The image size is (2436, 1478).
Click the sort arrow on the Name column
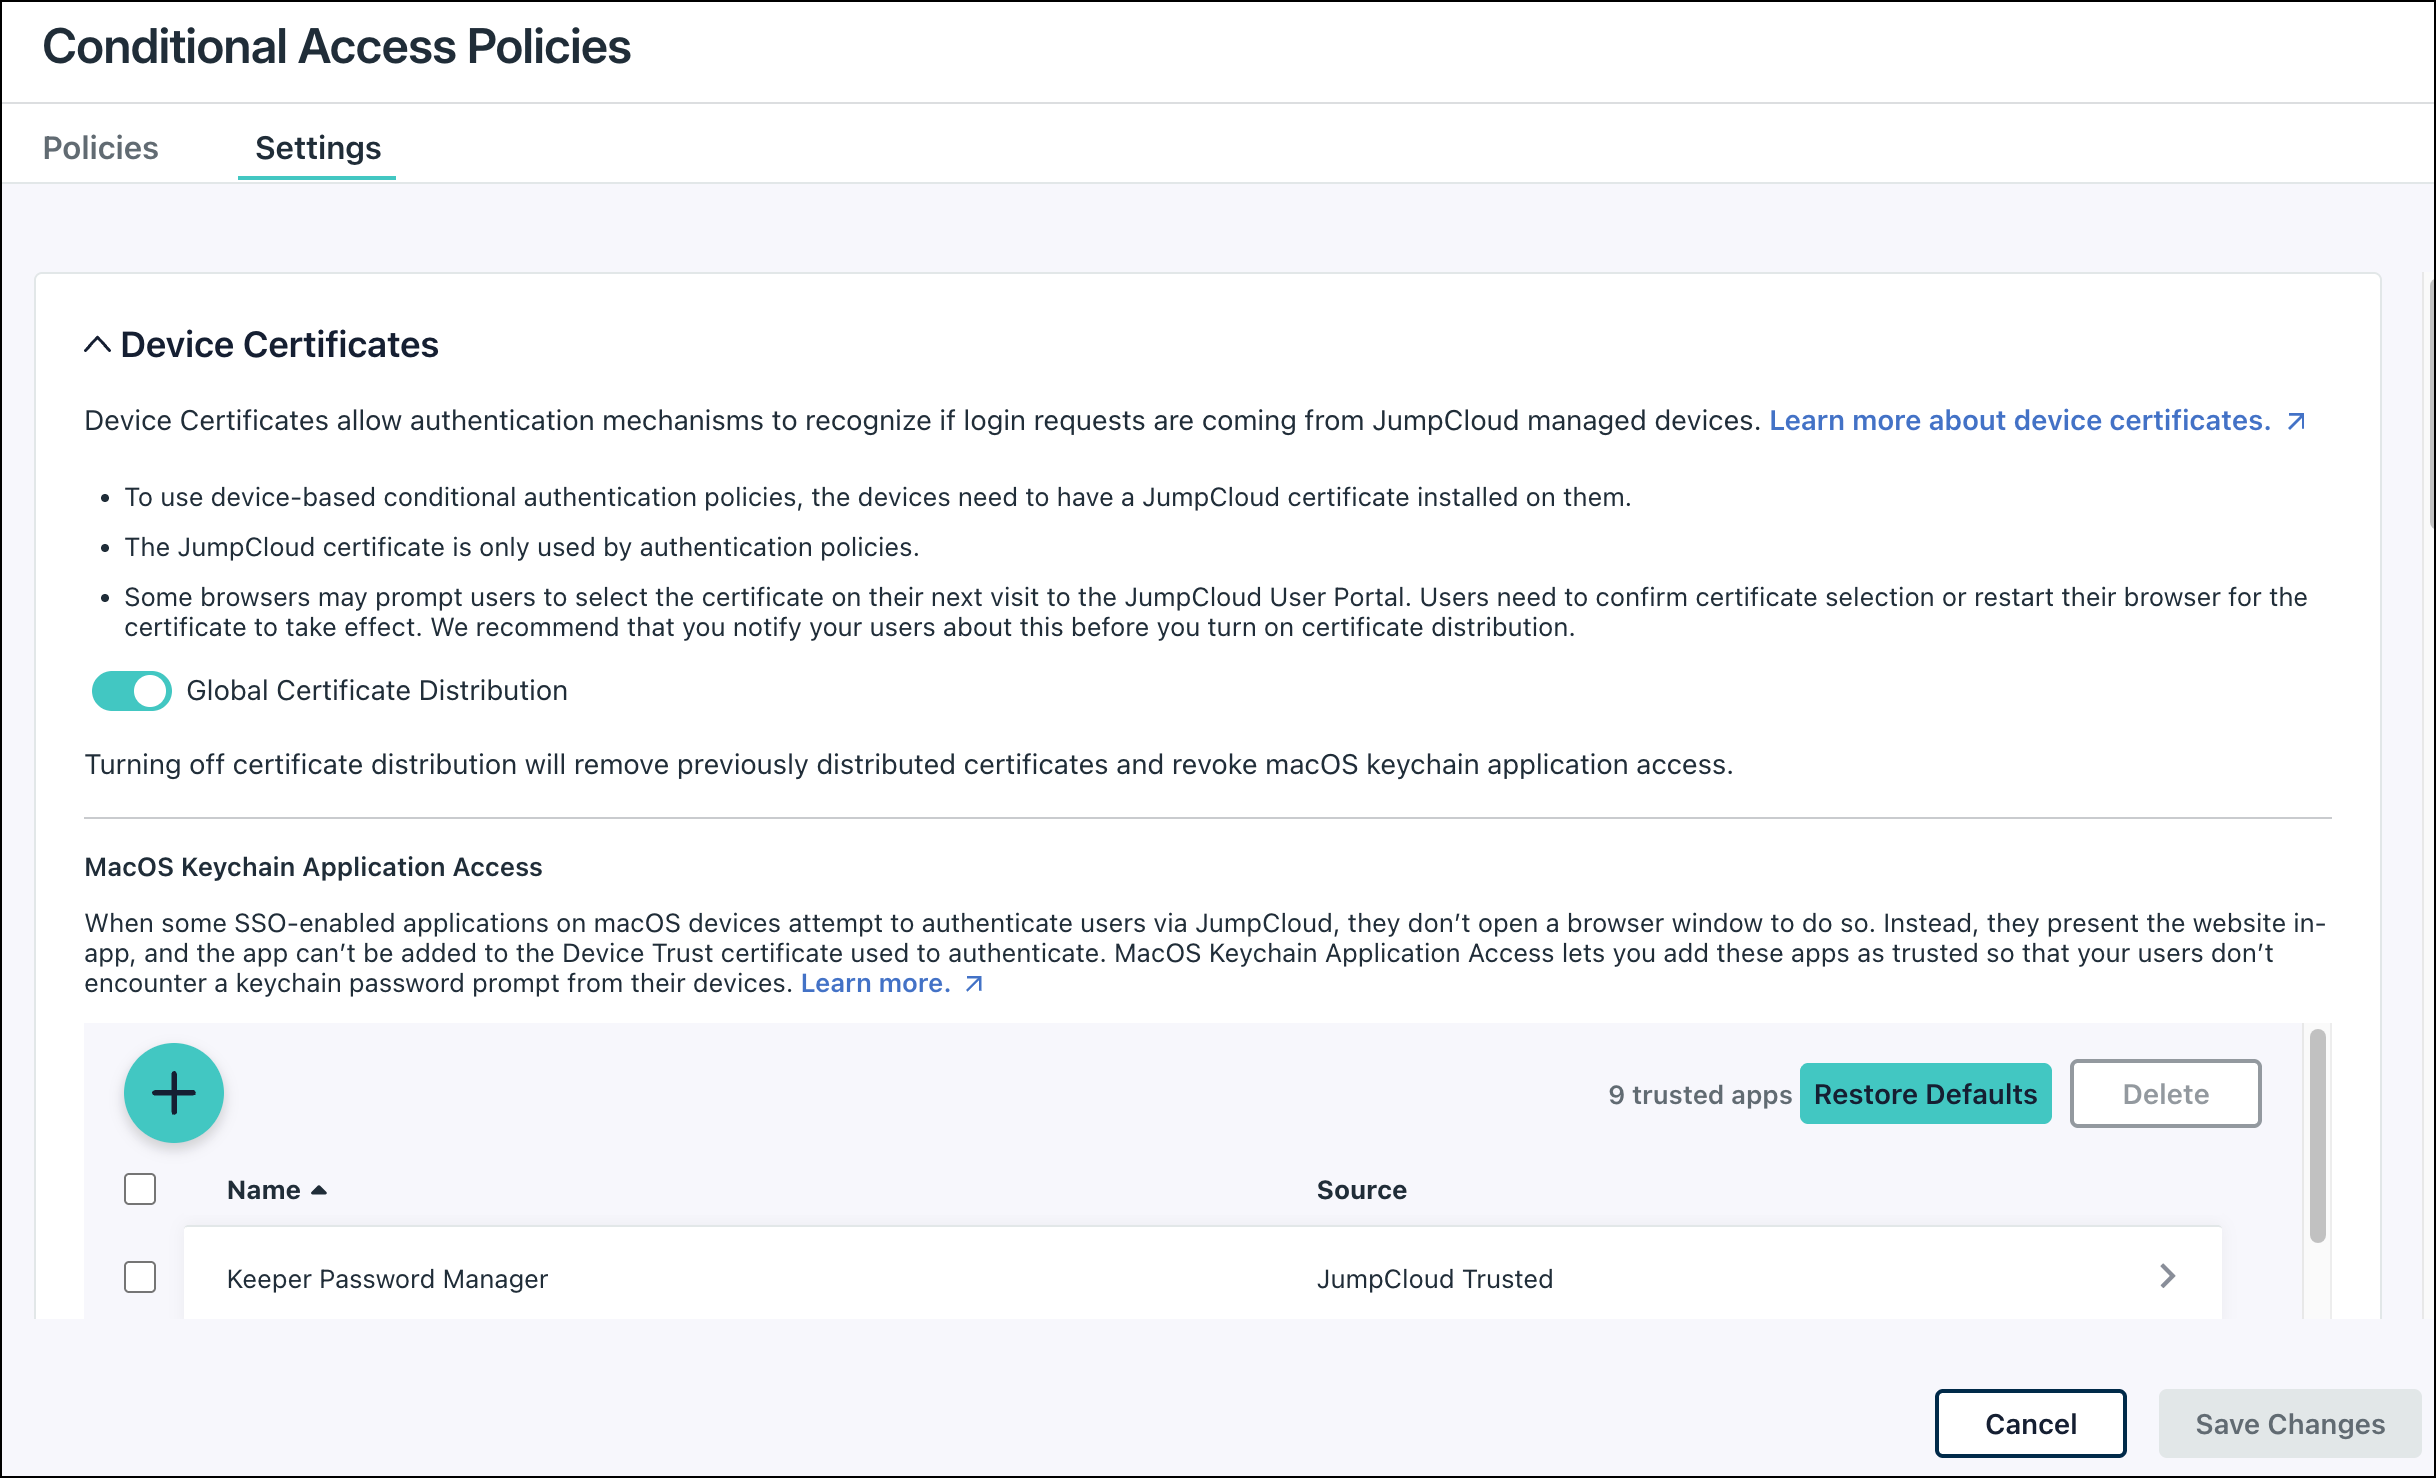pos(319,1190)
